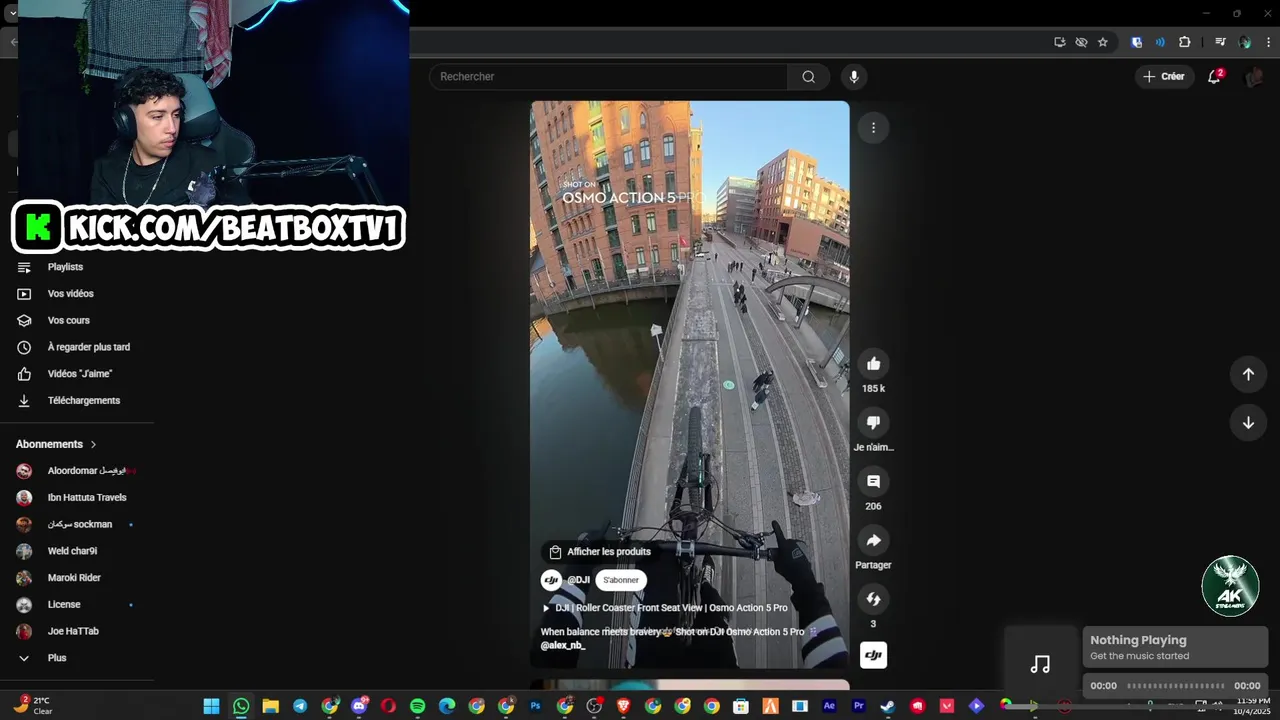The image size is (1280, 720).
Task: Open After Effects from the taskbar
Action: 829,706
